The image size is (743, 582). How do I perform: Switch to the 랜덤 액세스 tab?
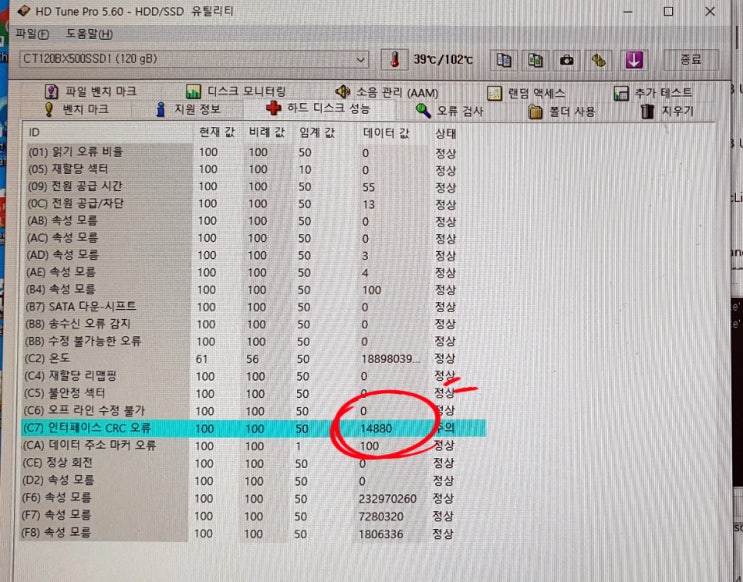pos(526,93)
